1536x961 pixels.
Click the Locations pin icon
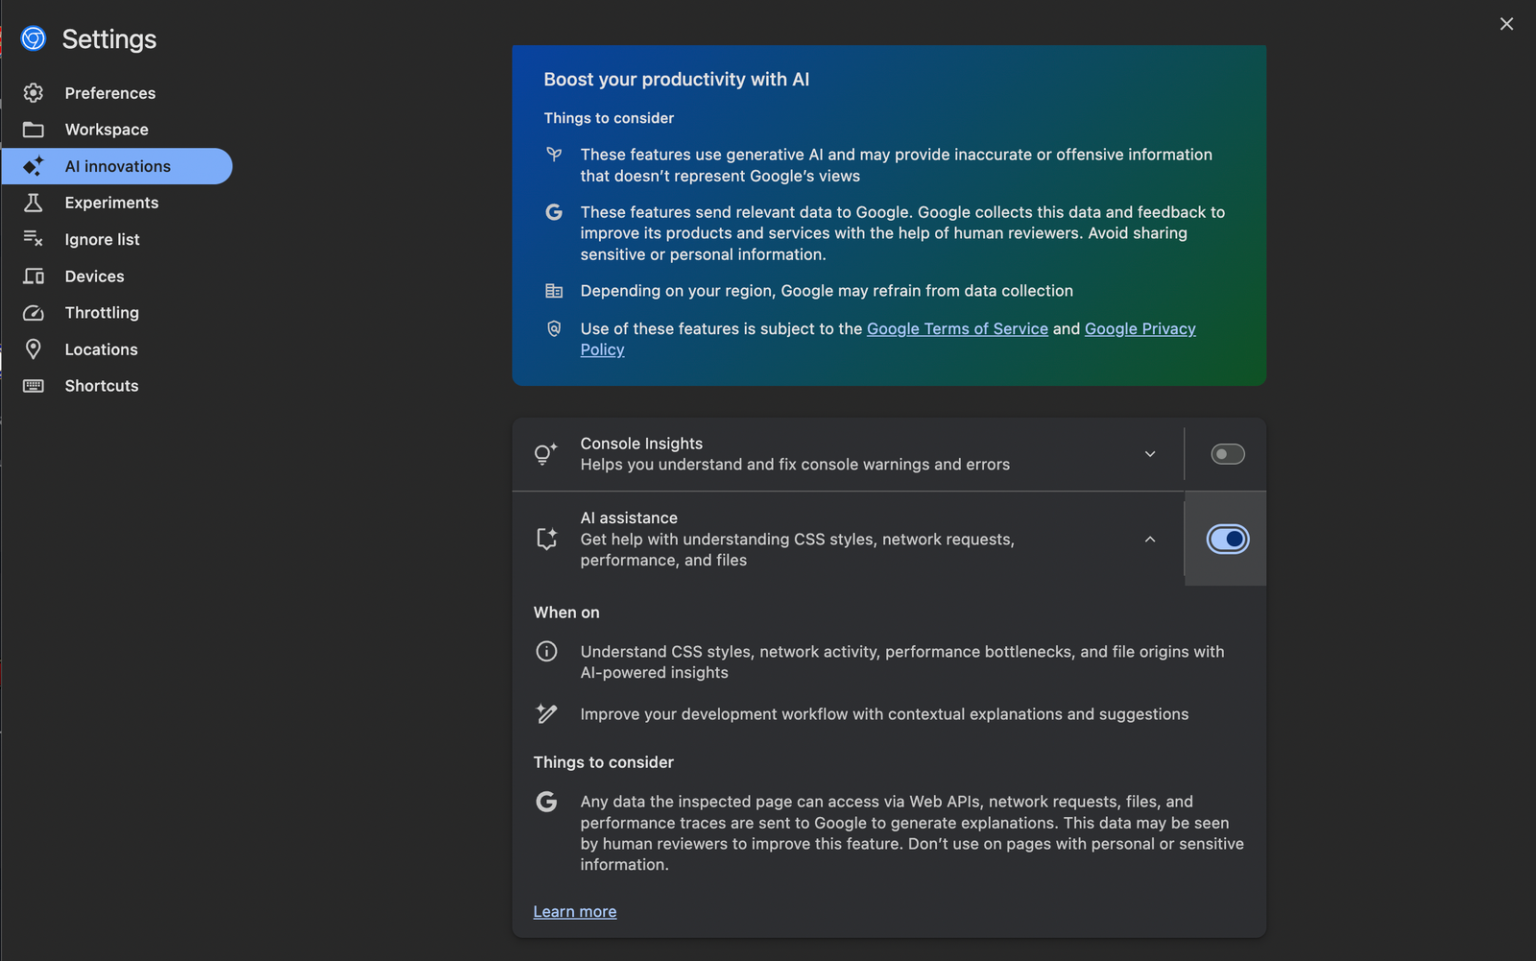[33, 349]
